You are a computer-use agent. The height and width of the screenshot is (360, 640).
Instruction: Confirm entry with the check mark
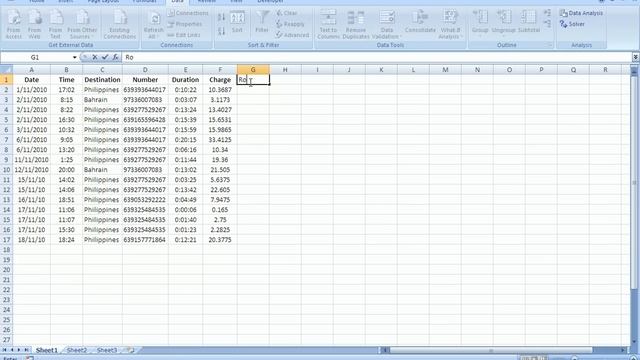105,57
